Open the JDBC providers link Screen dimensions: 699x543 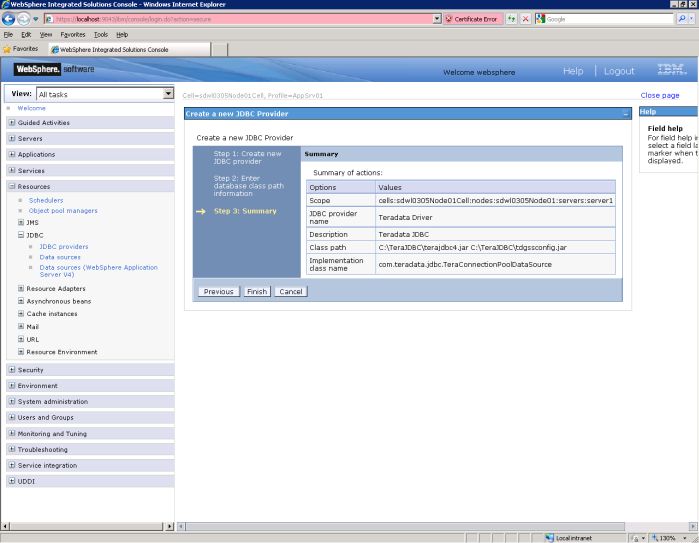pos(64,247)
